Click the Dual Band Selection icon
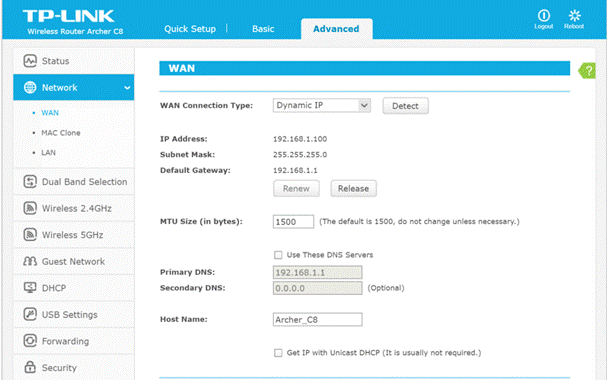Viewport: 607px width, 380px height. point(30,181)
